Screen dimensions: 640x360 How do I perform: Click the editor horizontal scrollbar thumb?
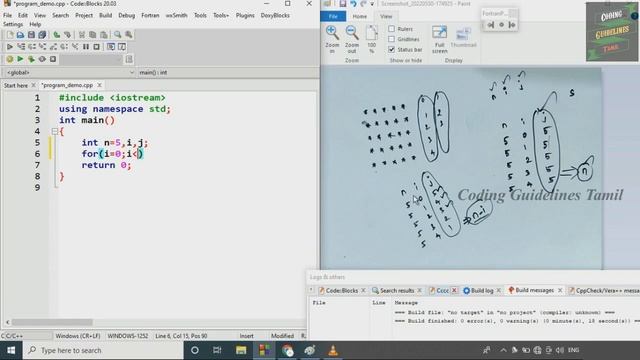(52, 322)
